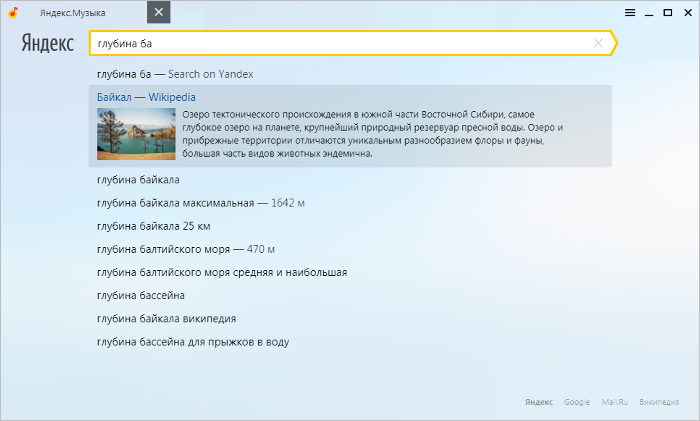Screen dimensions: 700x421
Task: Switch search engine to Википедия
Action: (x=659, y=402)
